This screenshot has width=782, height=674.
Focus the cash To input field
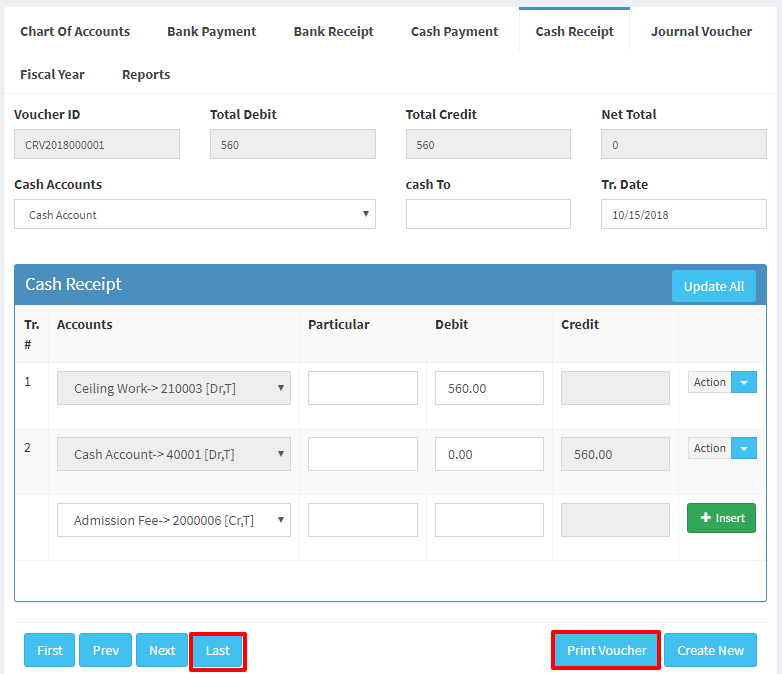point(488,215)
